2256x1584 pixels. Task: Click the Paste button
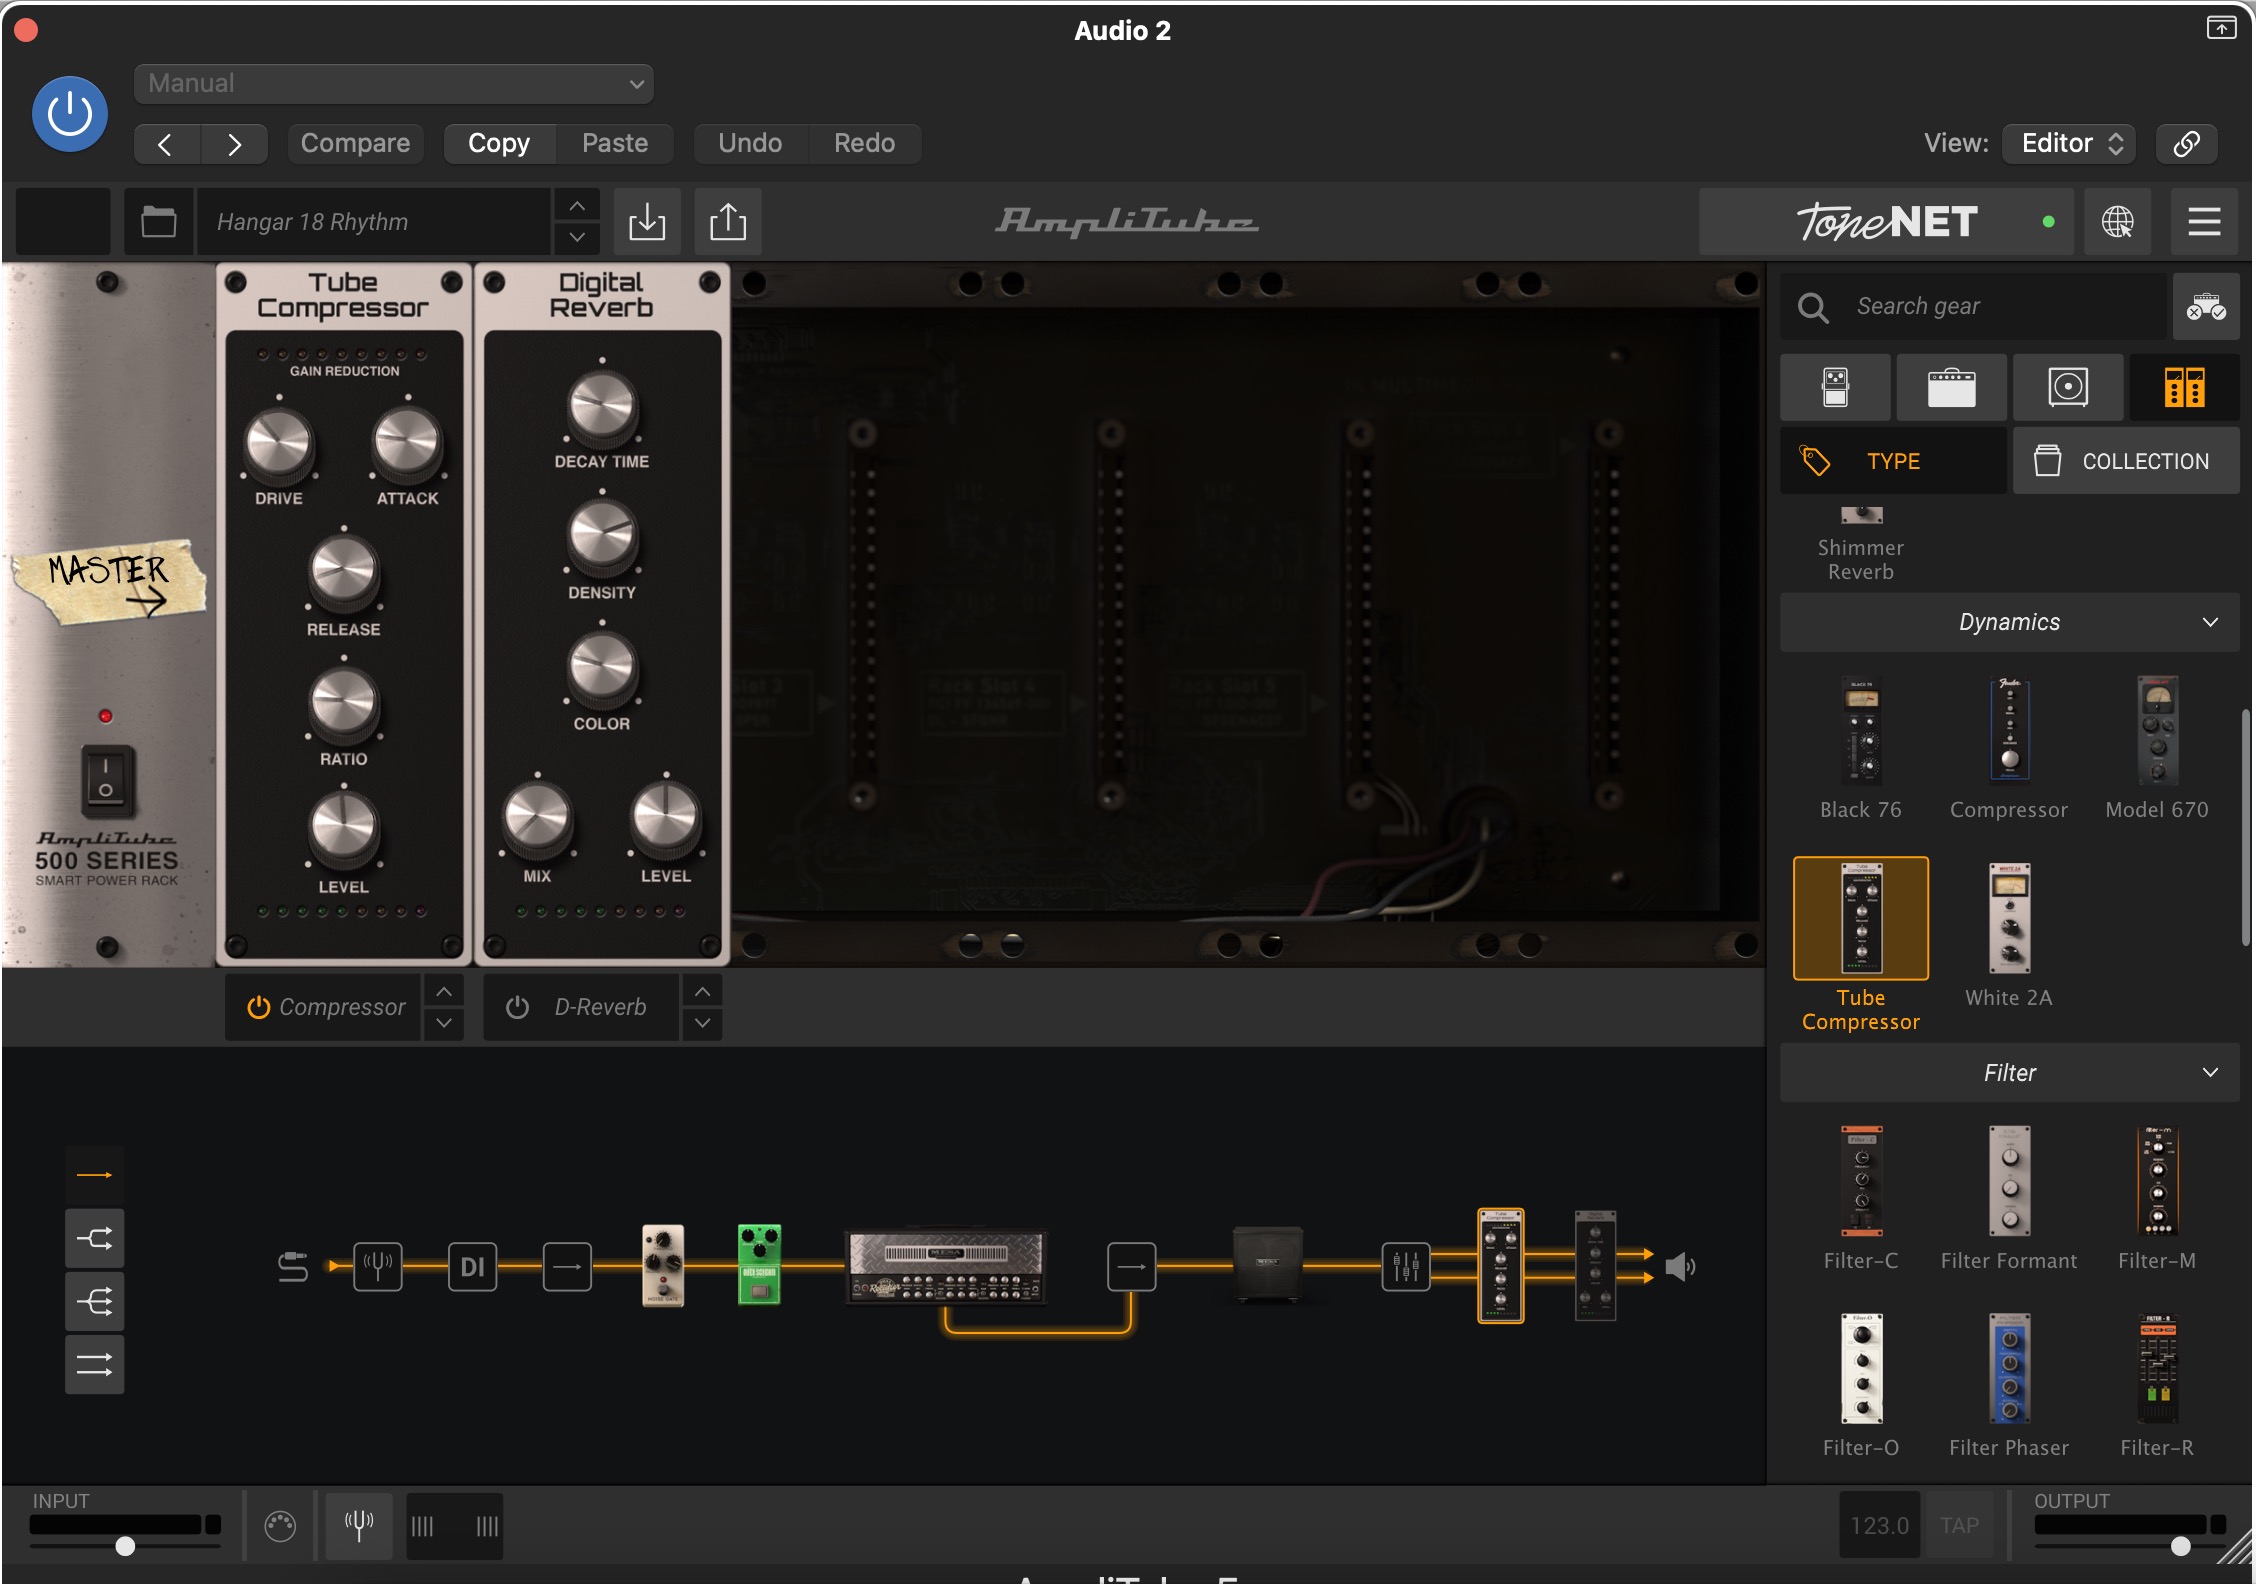point(615,144)
